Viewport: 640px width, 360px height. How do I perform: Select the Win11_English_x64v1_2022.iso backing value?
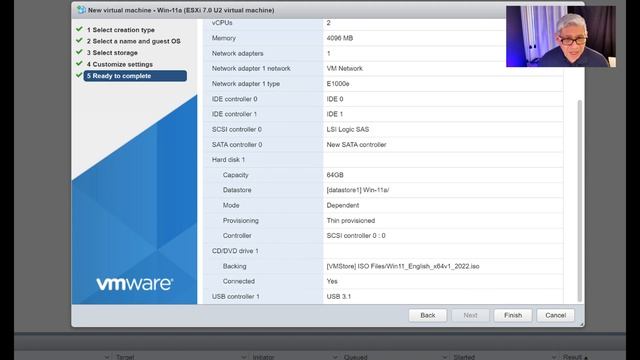pyautogui.click(x=403, y=266)
